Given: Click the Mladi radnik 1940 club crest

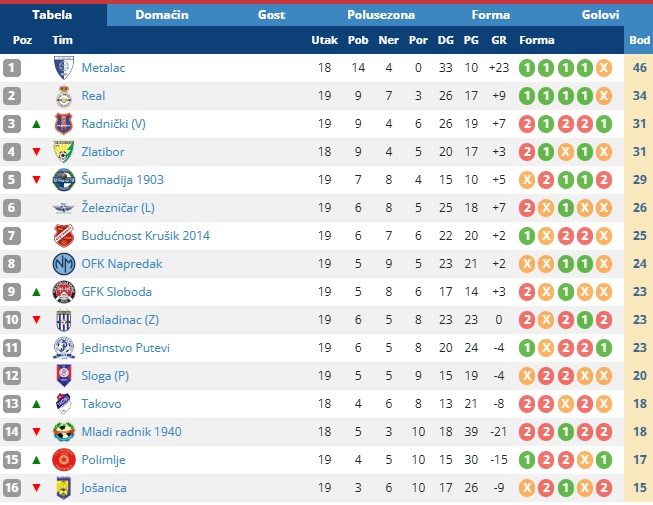Looking at the screenshot, I should tap(64, 432).
